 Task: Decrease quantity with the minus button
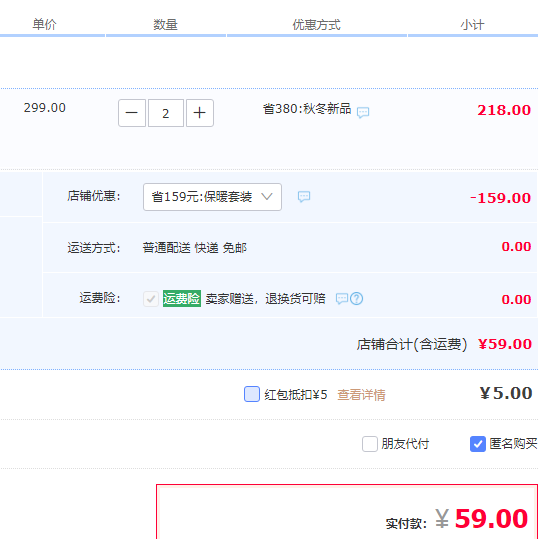[x=132, y=113]
